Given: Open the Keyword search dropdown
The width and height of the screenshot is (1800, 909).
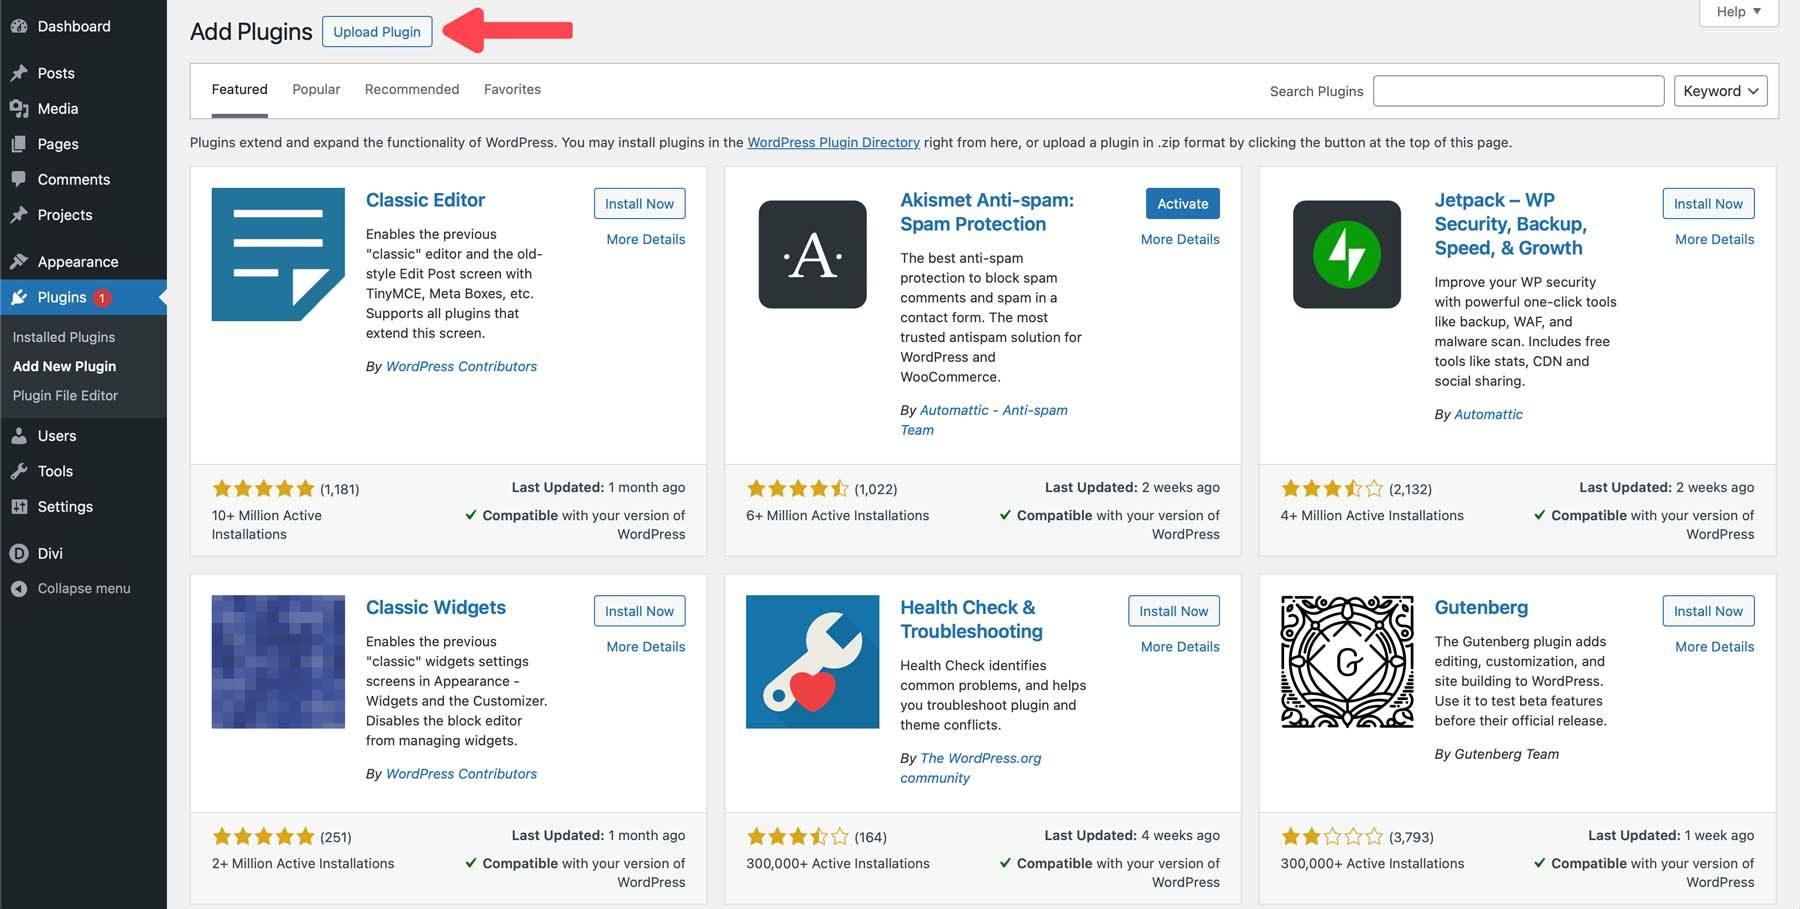Looking at the screenshot, I should point(1719,90).
